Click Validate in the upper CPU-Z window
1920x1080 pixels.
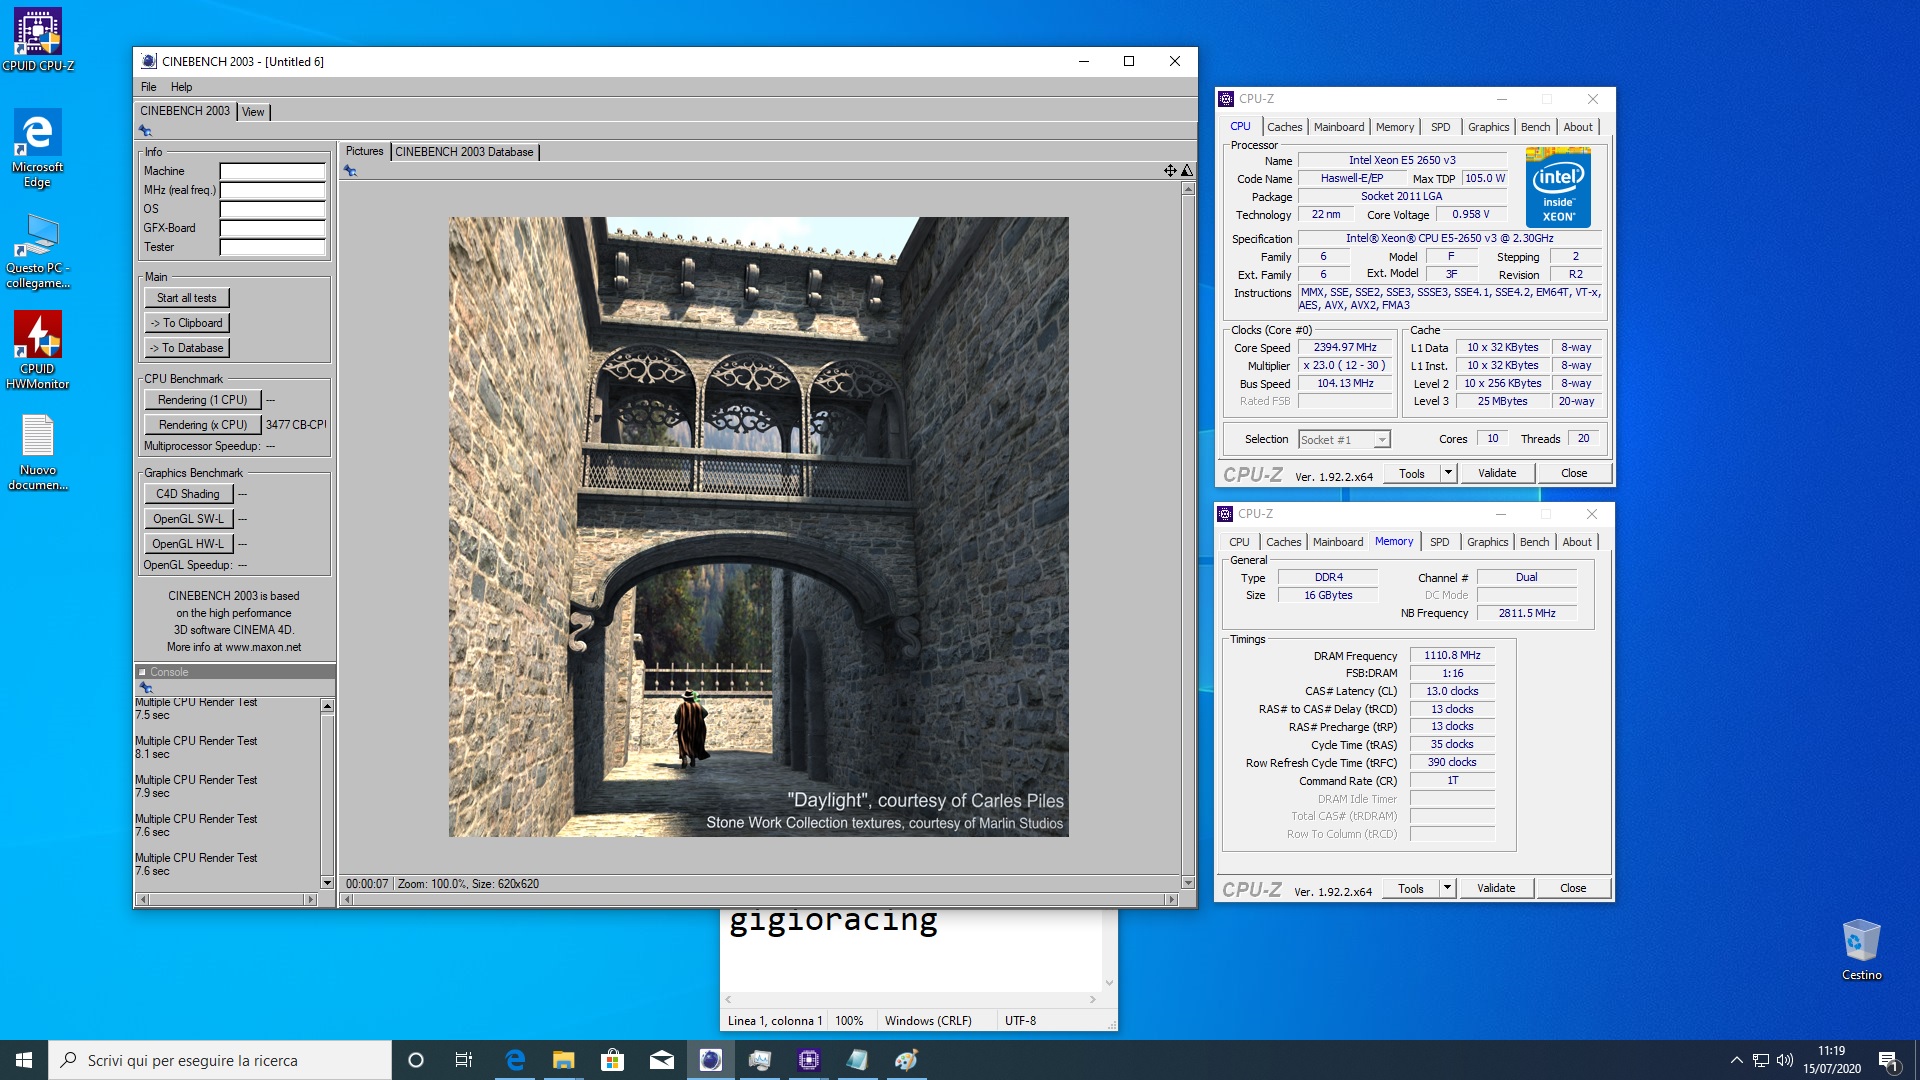pos(1496,473)
